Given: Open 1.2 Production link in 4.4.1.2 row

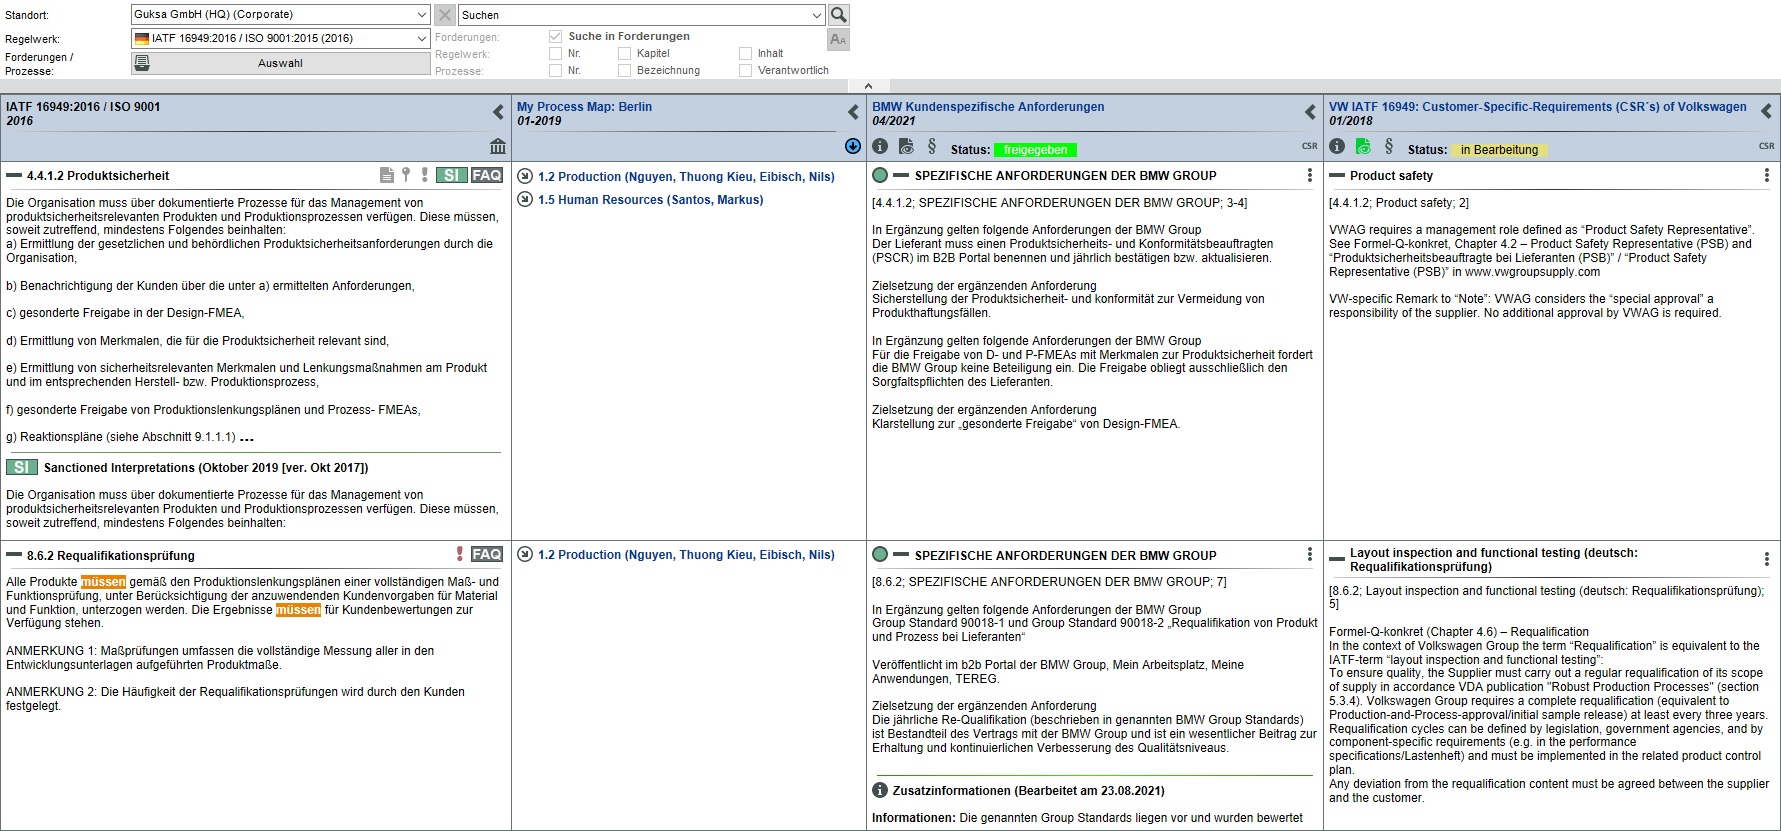Looking at the screenshot, I should point(686,176).
